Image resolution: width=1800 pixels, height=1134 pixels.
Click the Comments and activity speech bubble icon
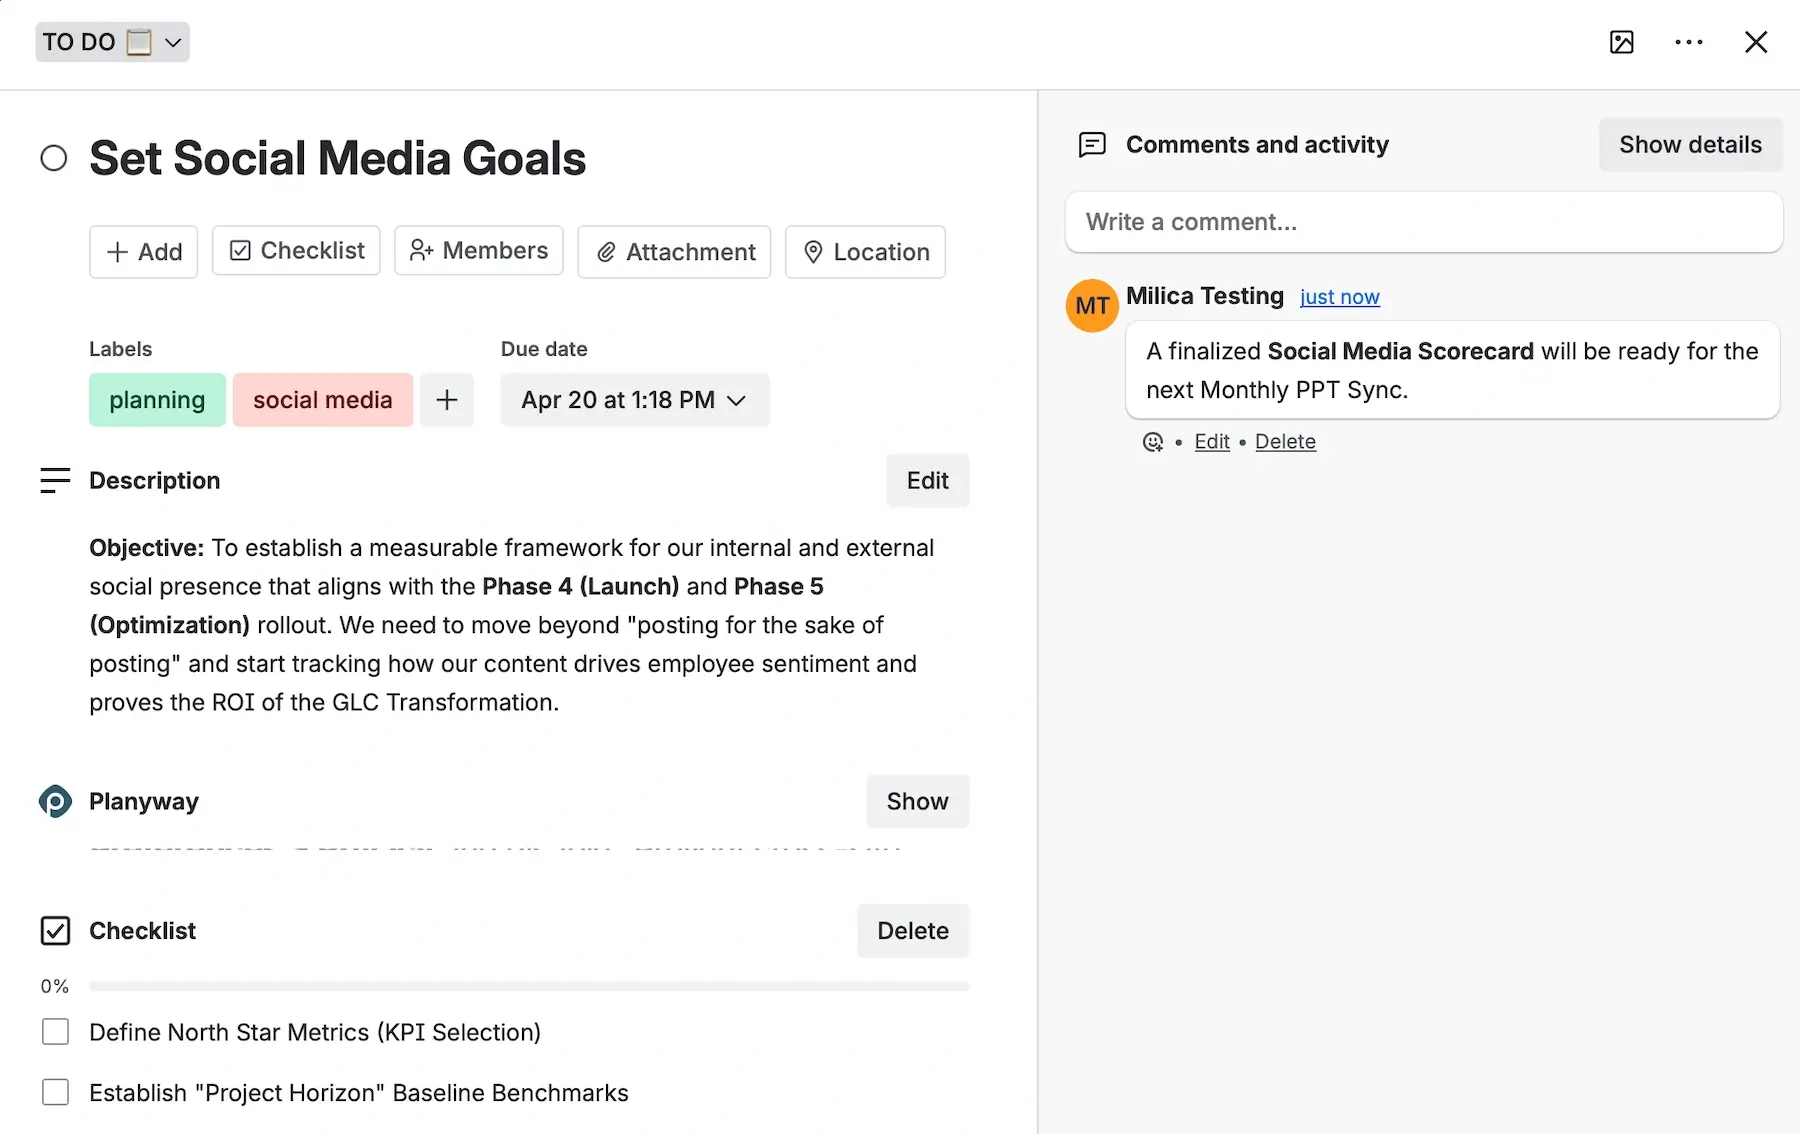1091,144
